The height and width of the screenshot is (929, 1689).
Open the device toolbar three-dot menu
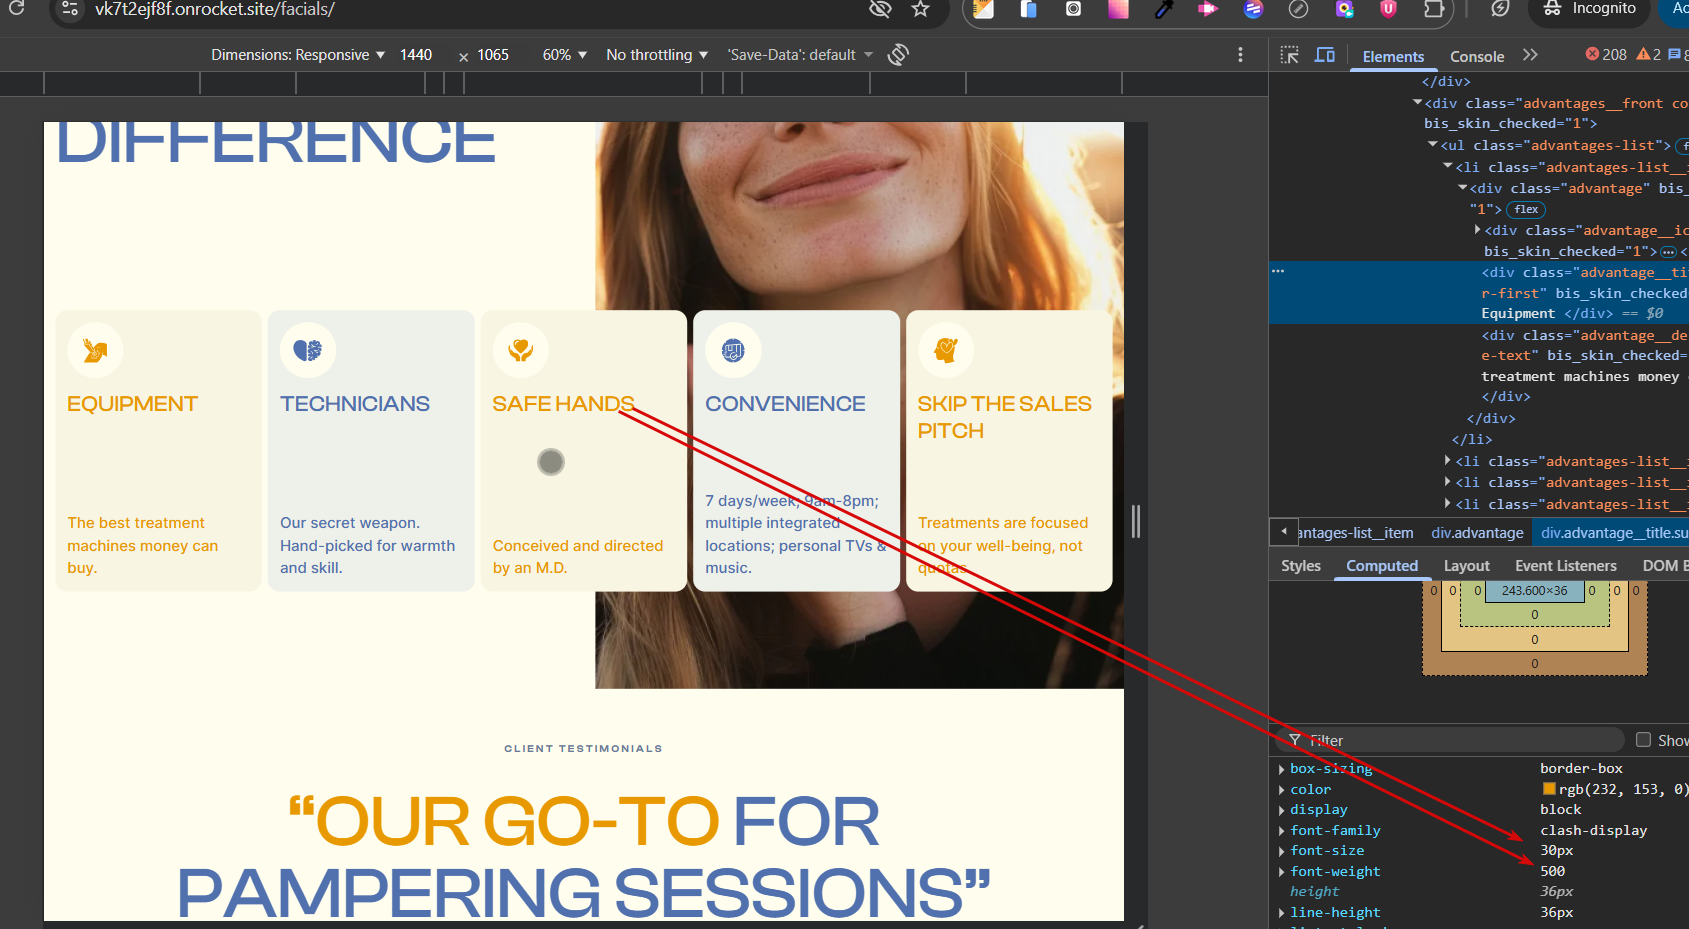pyautogui.click(x=1240, y=55)
